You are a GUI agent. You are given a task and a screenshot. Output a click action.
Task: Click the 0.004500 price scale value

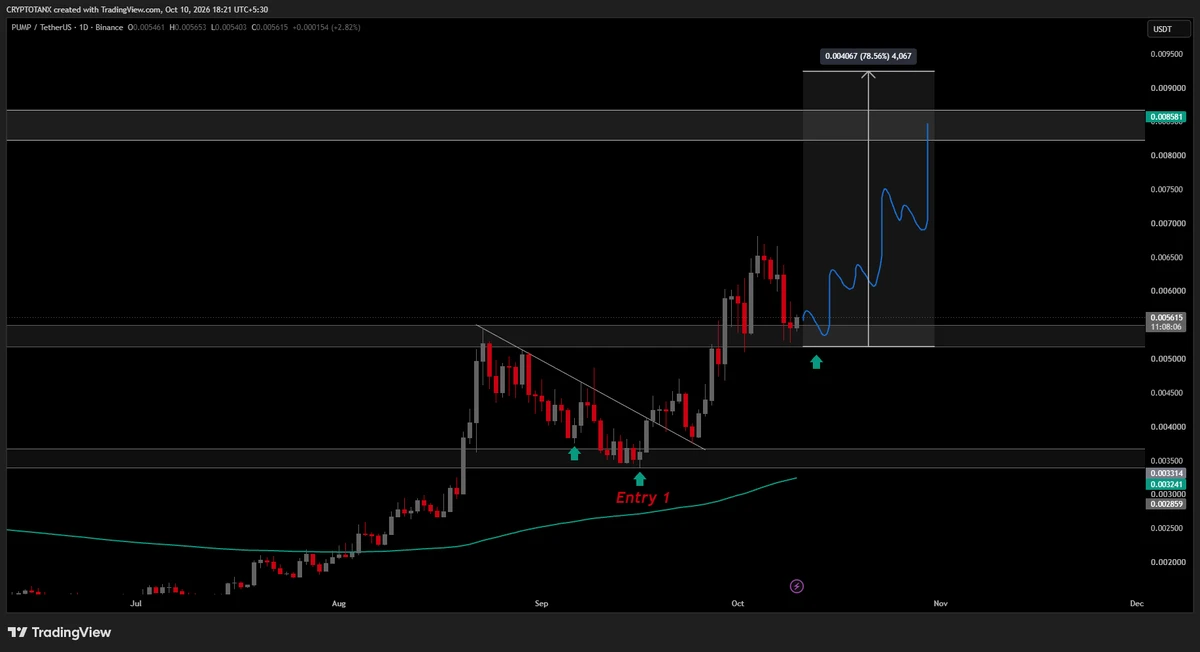point(1167,393)
